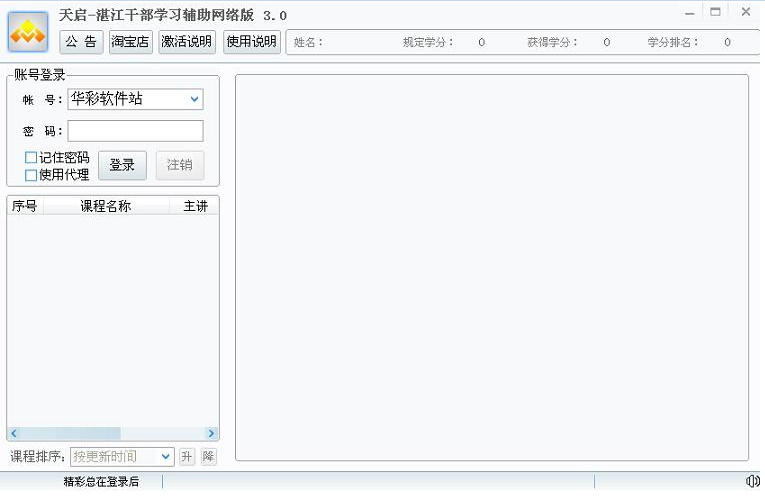Open the 课程排序 sort dropdown

(166, 457)
